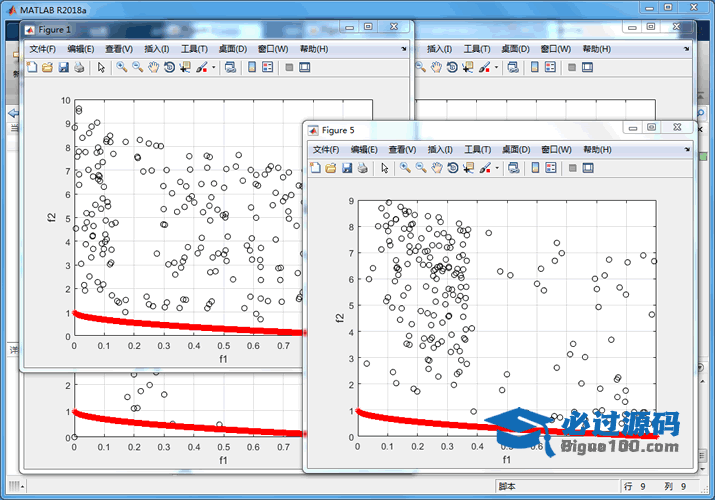Open file icon in Figure 1 toolbar
The width and height of the screenshot is (715, 500).
coord(47,67)
